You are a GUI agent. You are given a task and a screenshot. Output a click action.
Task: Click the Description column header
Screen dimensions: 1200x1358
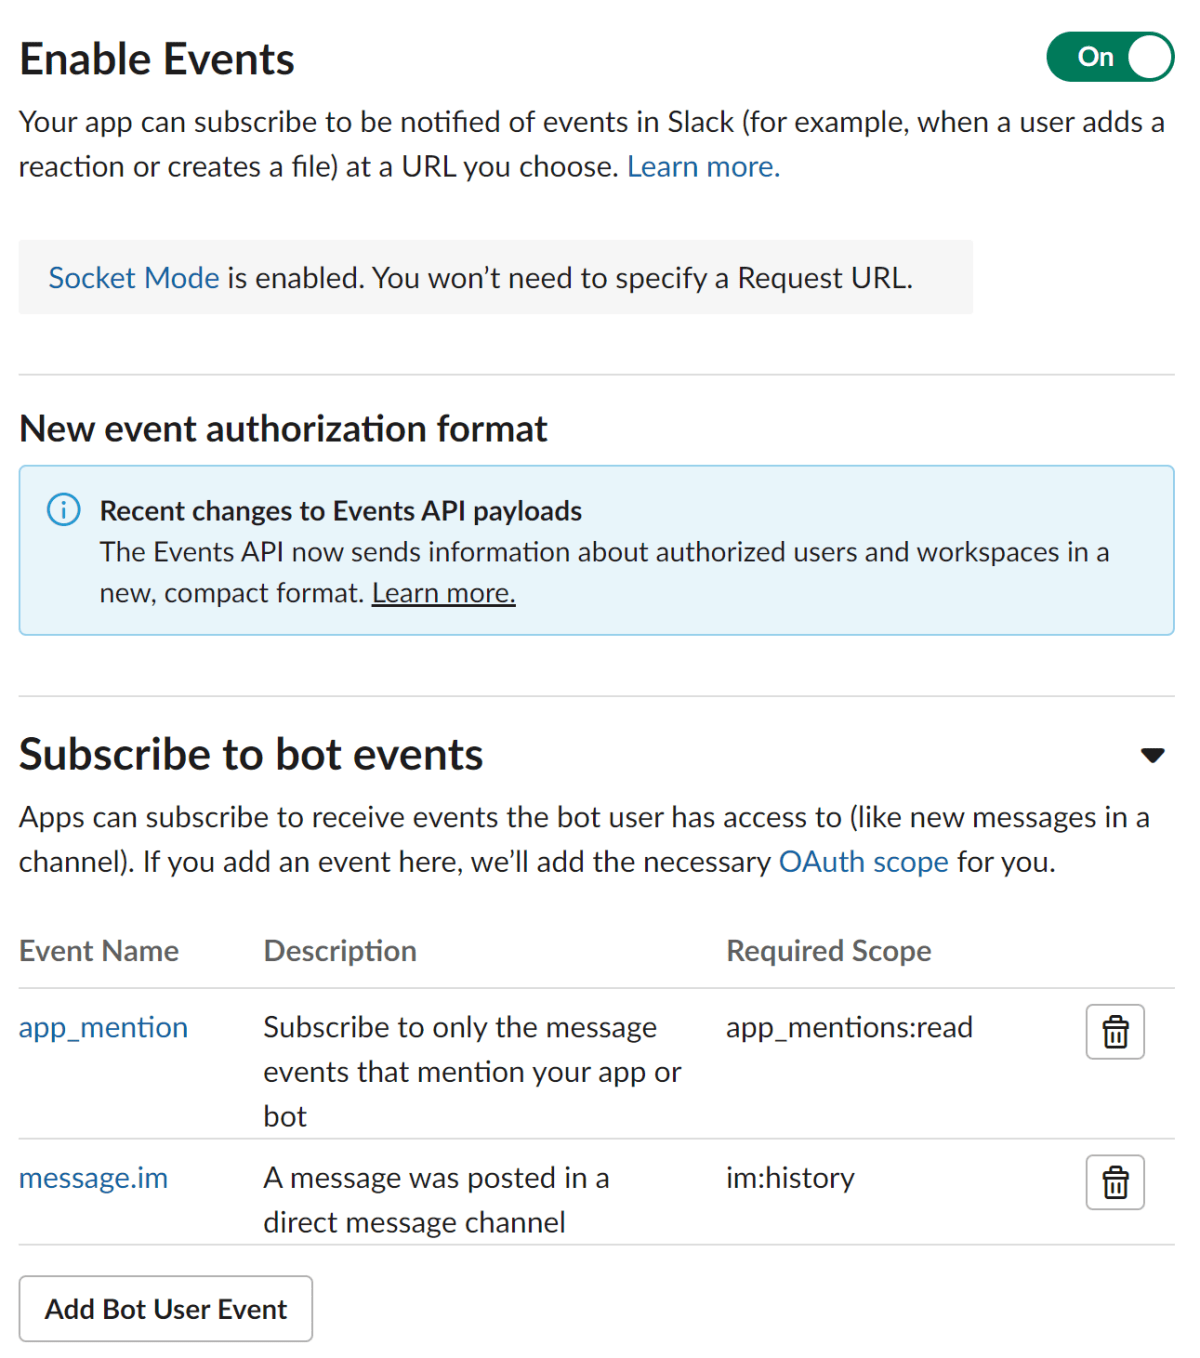(340, 951)
